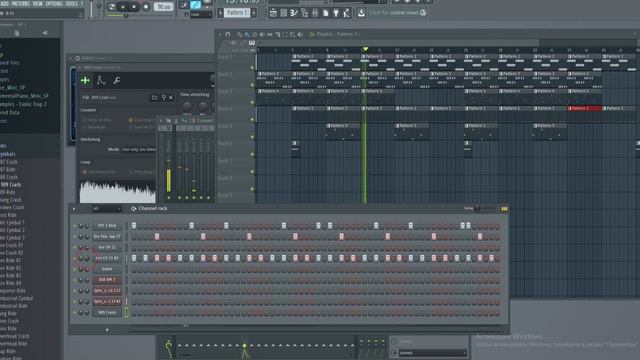Mute the top channel in Channel rack
The height and width of the screenshot is (360, 640).
75,226
